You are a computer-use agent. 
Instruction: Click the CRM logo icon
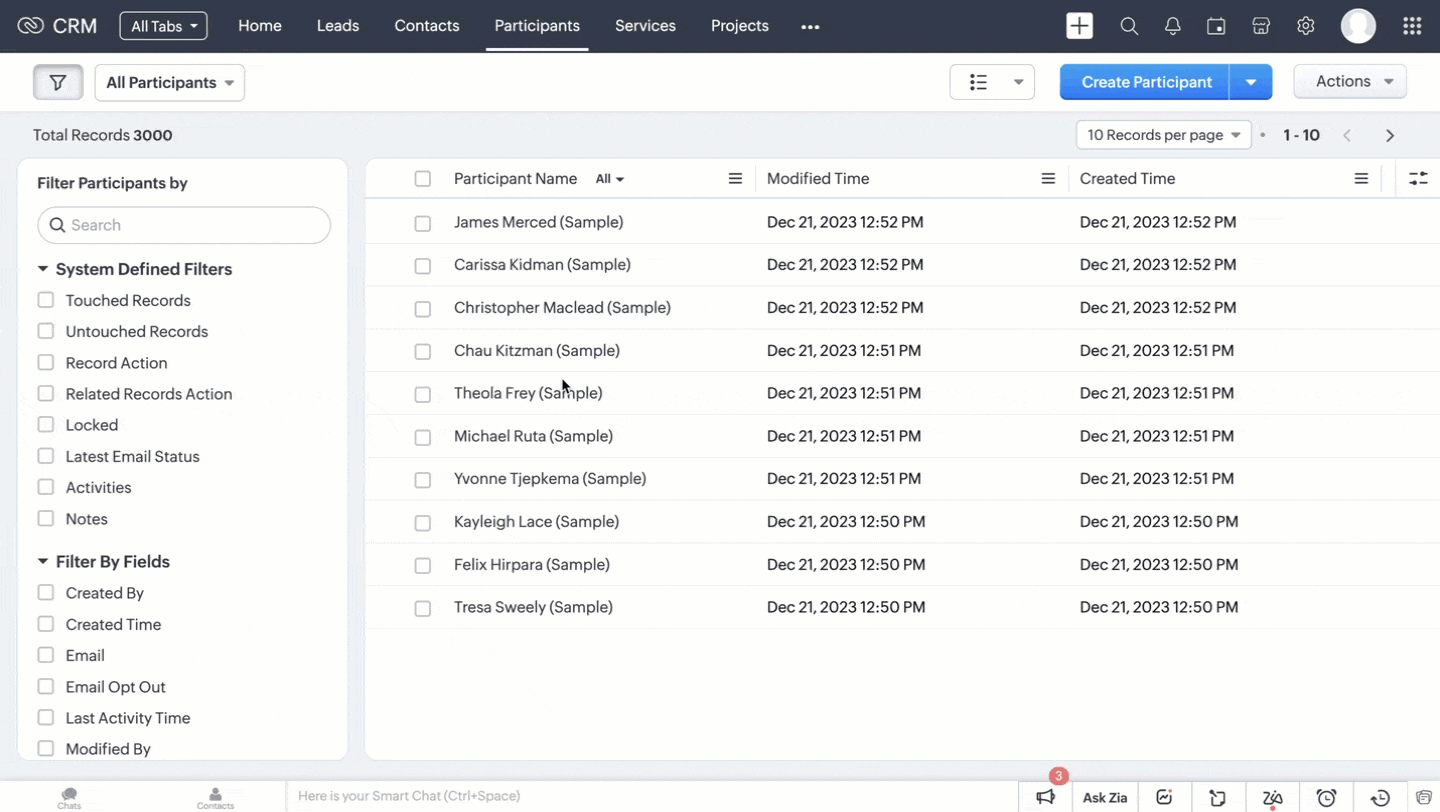(x=30, y=26)
